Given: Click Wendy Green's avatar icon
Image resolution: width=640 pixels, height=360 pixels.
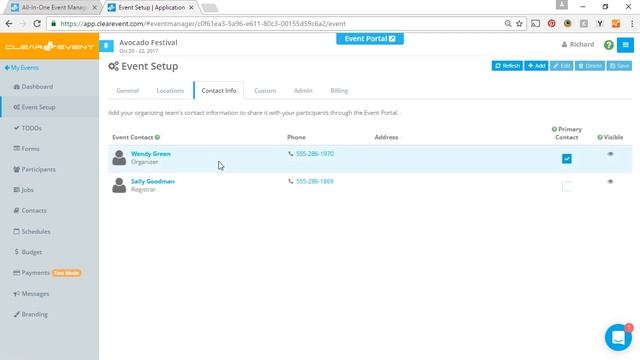Looking at the screenshot, I should tap(119, 158).
